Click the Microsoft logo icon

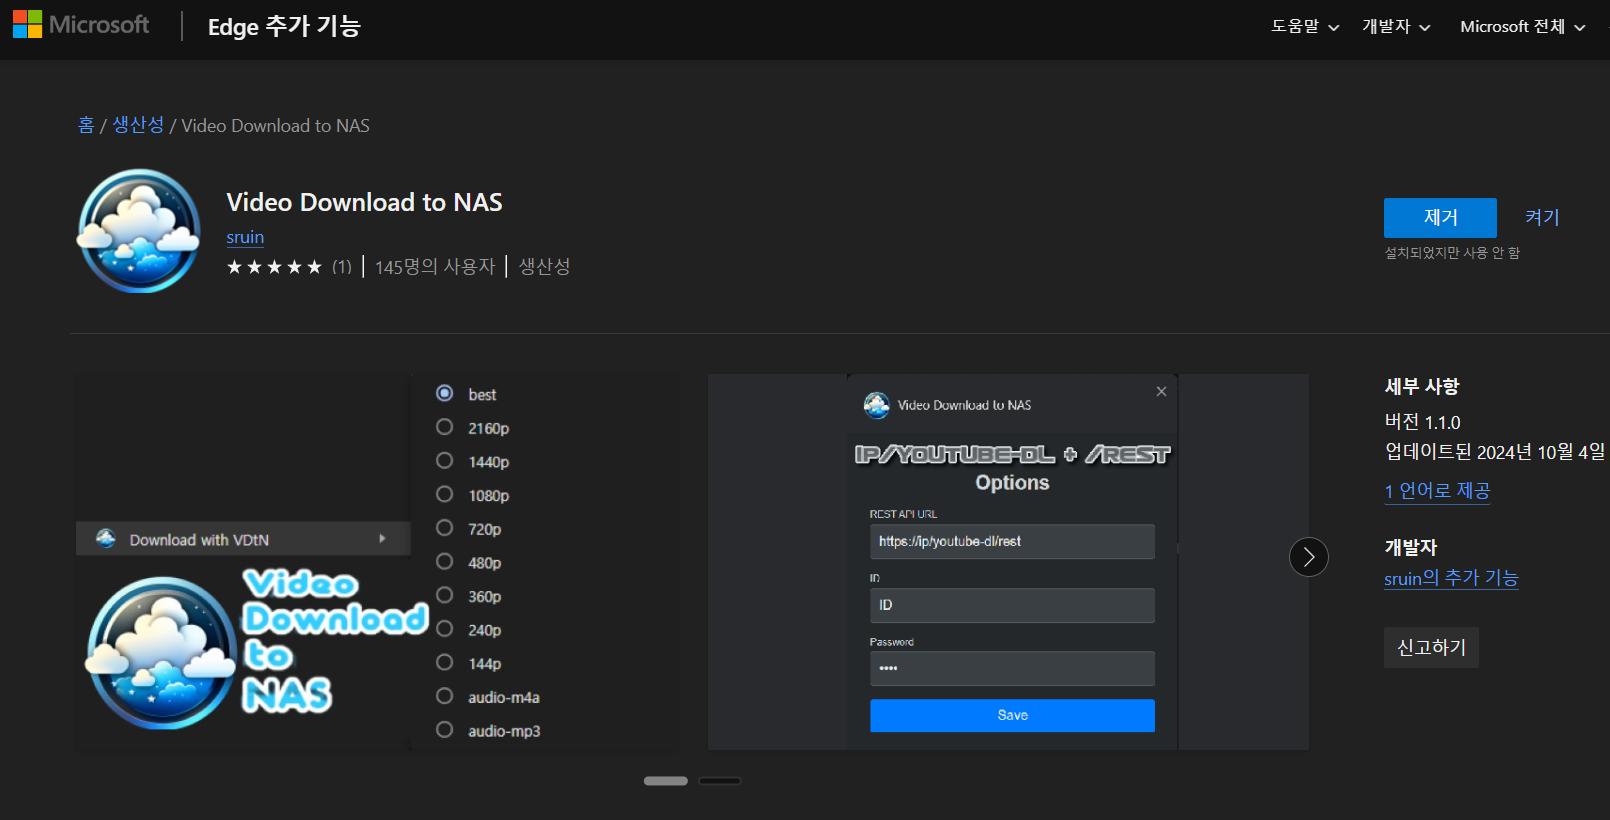pyautogui.click(x=27, y=24)
